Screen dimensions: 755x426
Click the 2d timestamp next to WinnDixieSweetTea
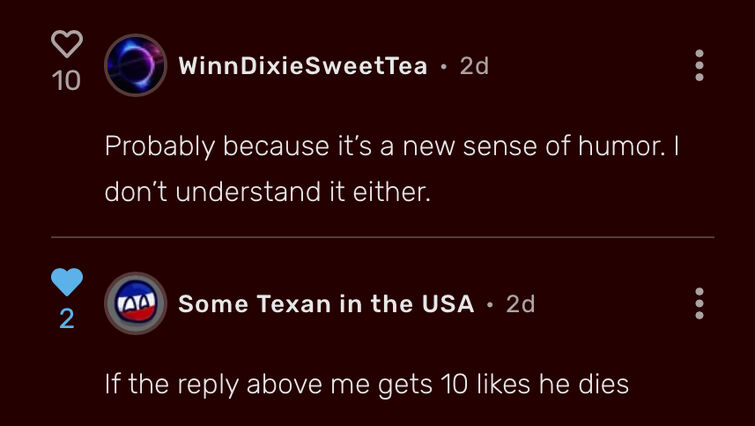(x=474, y=65)
